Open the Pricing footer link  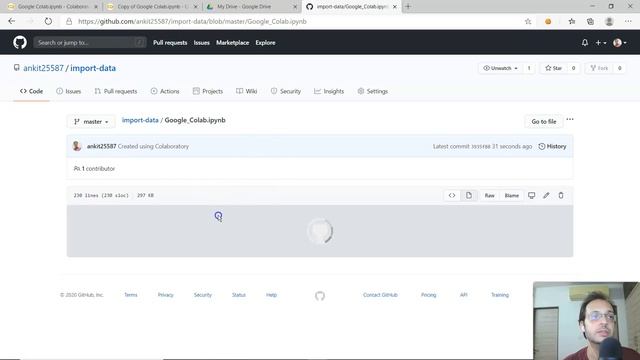[429, 295]
